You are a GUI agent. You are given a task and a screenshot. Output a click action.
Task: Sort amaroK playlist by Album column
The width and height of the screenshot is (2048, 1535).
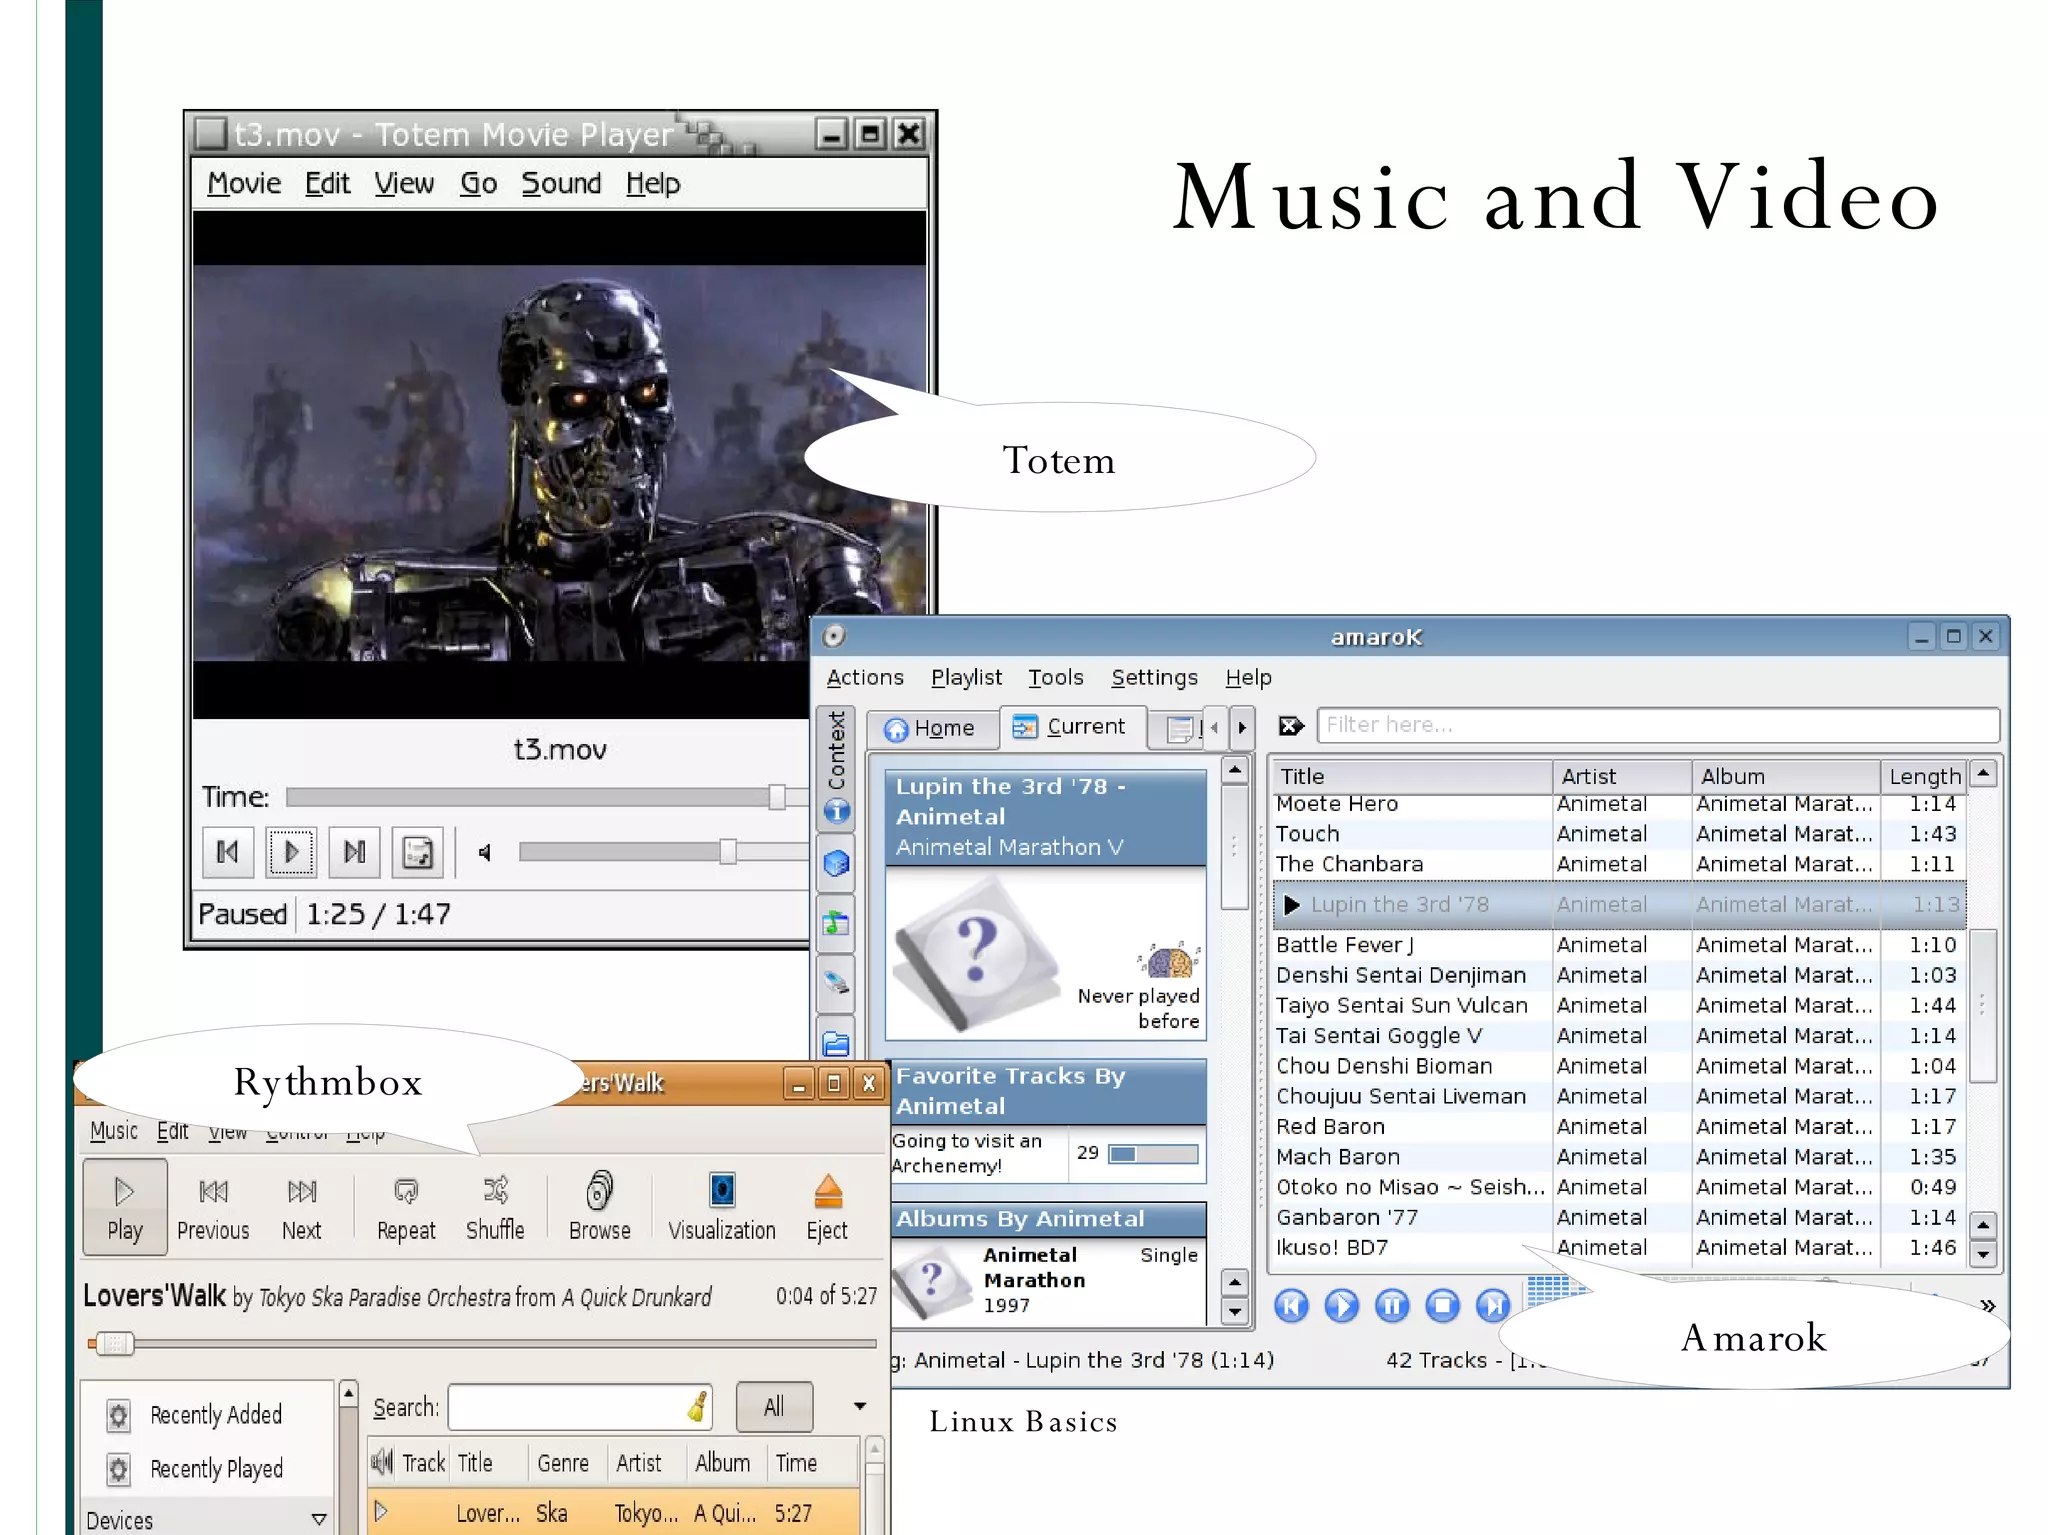coord(1785,776)
